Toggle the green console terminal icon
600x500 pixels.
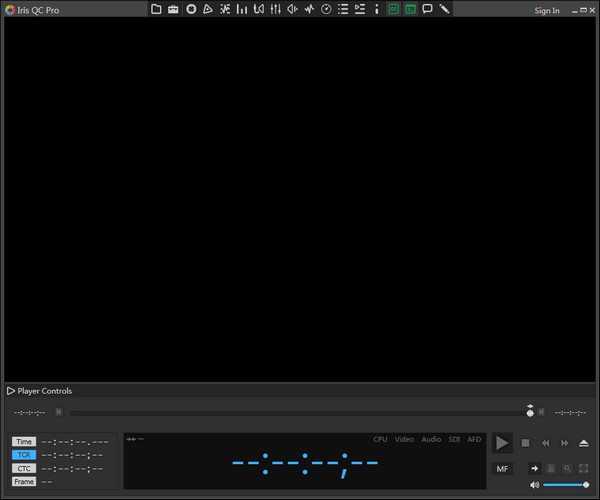tap(410, 9)
